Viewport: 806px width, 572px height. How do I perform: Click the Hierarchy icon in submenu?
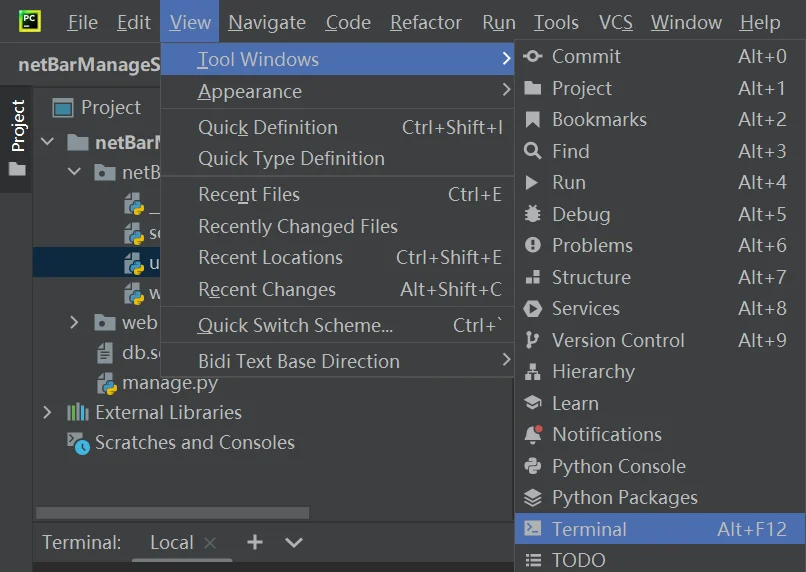tap(533, 372)
